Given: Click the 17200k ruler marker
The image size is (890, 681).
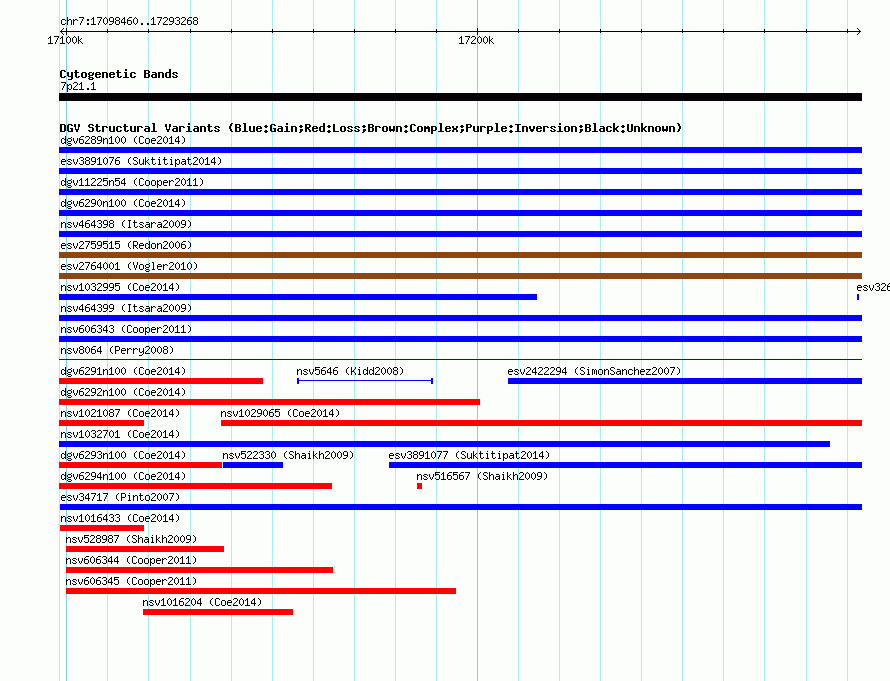Looking at the screenshot, I should pos(476,40).
